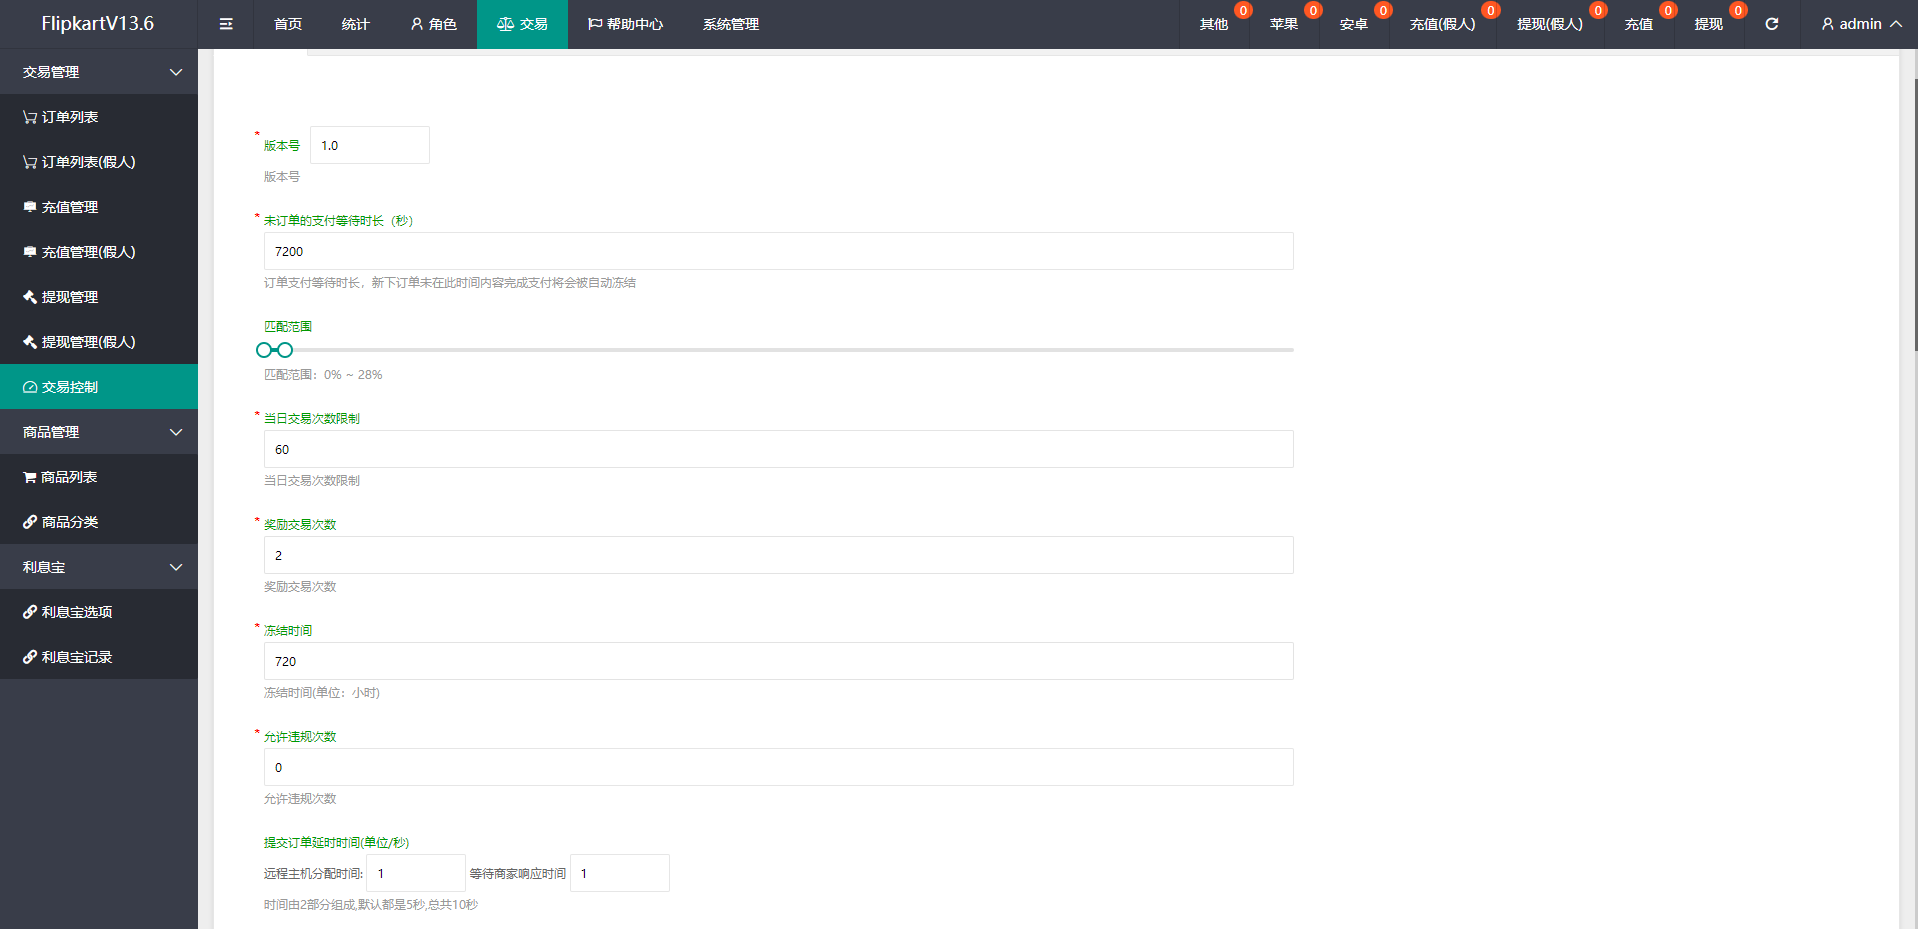Open 订单列表(假人) in sidebar
Image resolution: width=1918 pixels, height=929 pixels.
99,162
